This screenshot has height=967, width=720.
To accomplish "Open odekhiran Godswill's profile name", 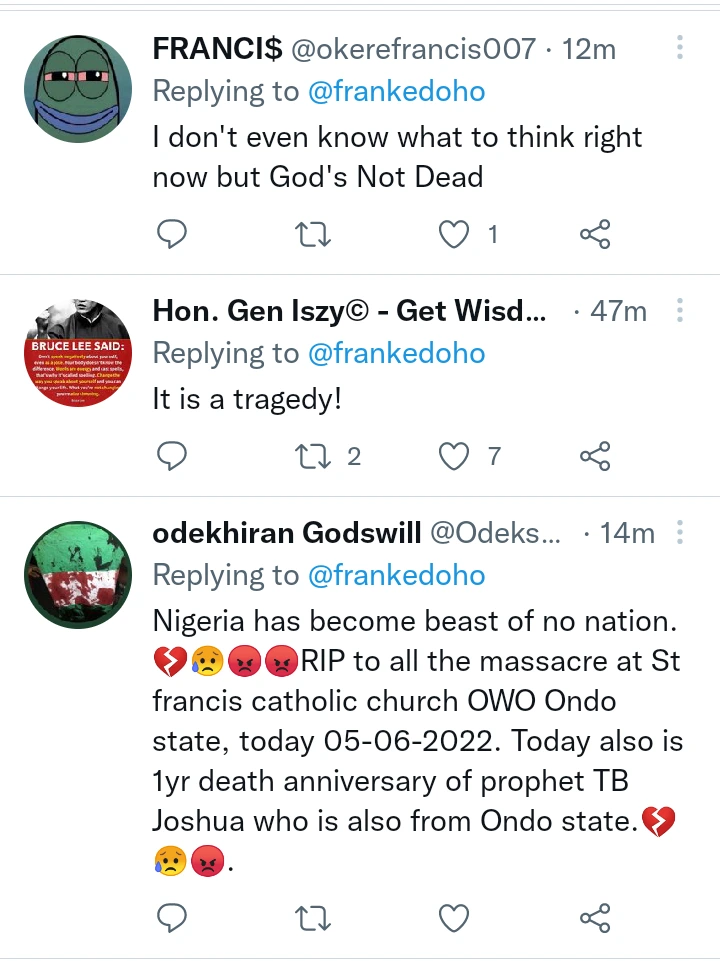I will pyautogui.click(x=287, y=534).
